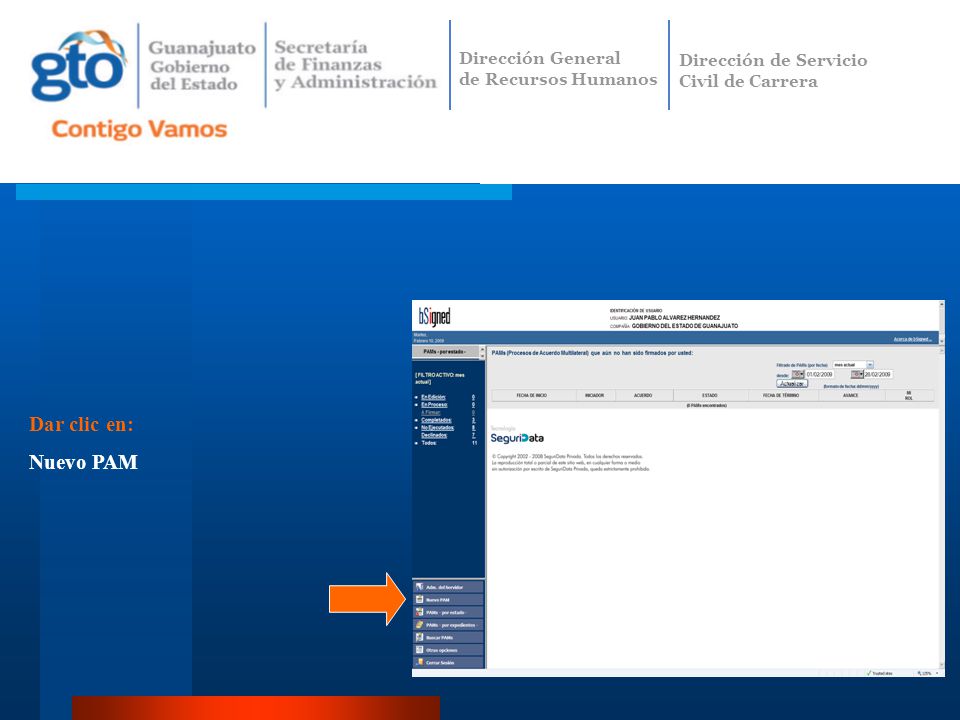This screenshot has width=960, height=720.
Task: Open the 'Acerca de bSigned' link
Action: (912, 339)
